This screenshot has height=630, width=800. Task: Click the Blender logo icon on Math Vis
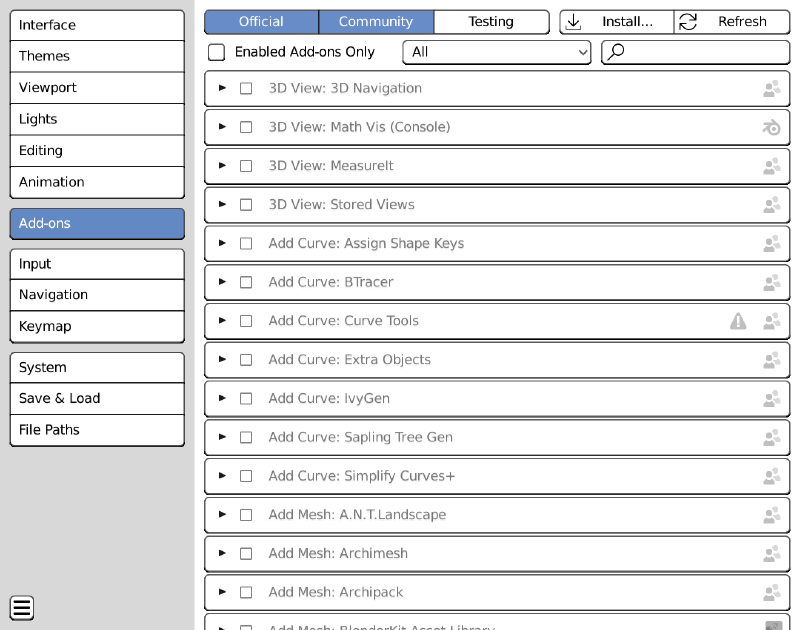771,127
